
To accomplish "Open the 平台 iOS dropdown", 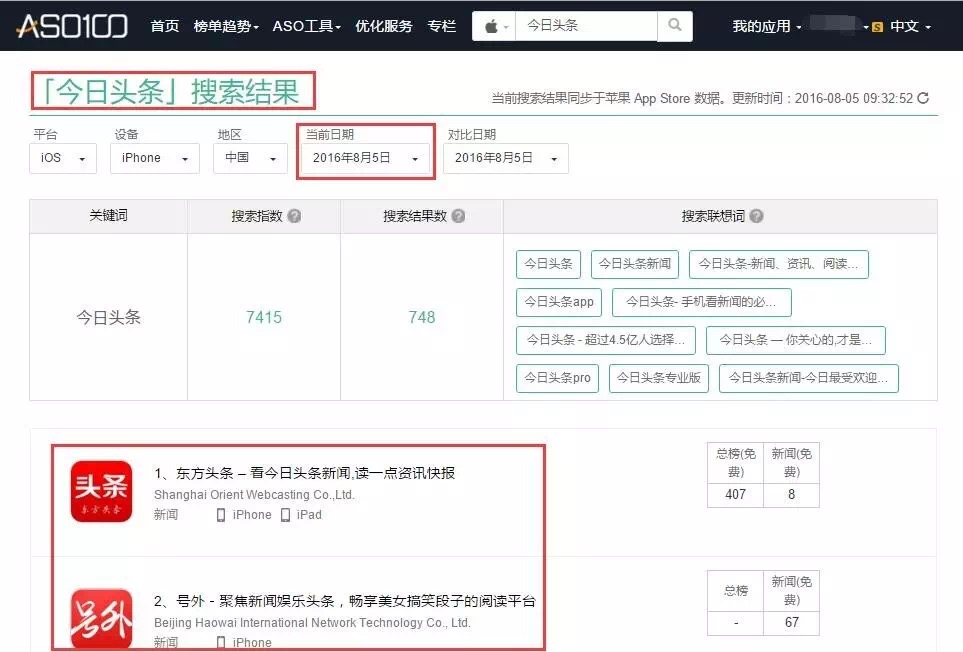I will click(x=63, y=158).
